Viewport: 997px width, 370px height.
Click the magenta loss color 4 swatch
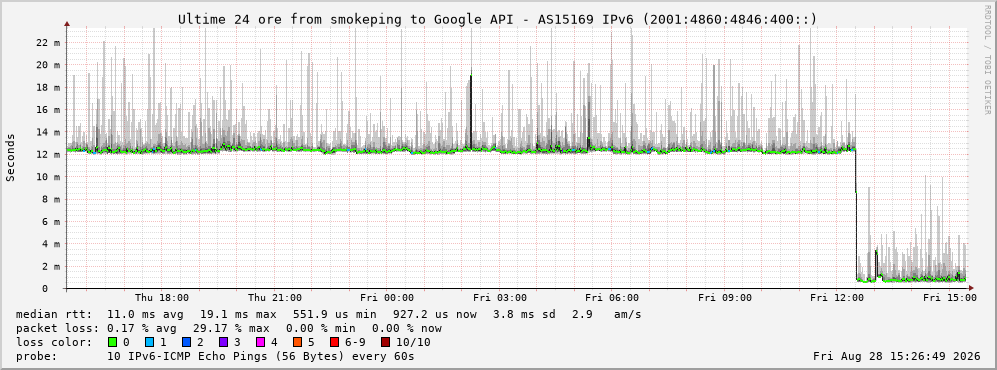click(259, 342)
